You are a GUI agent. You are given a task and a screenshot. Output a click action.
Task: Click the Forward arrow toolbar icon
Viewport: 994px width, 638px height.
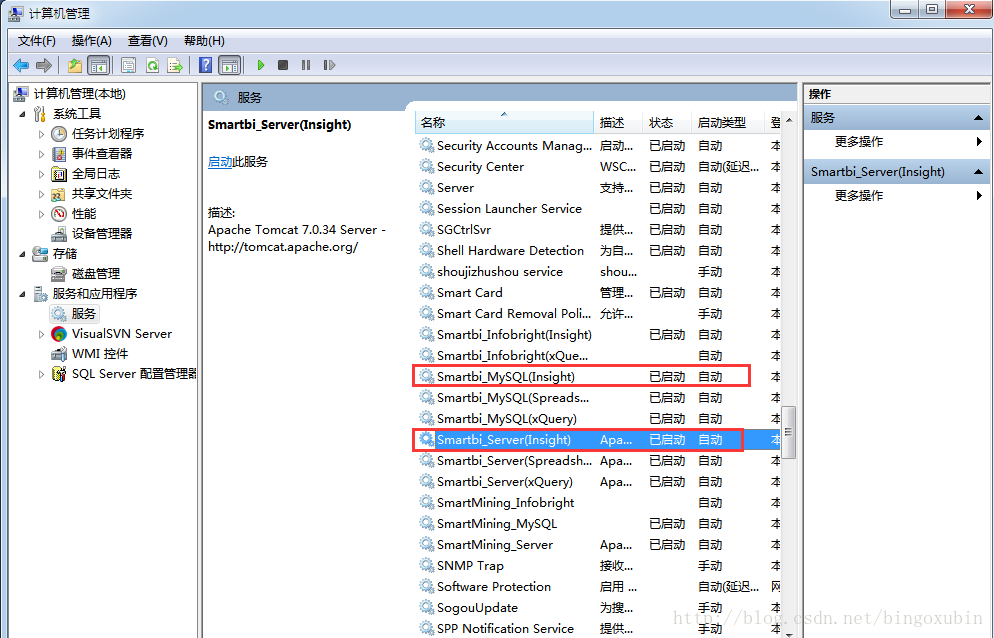[44, 65]
